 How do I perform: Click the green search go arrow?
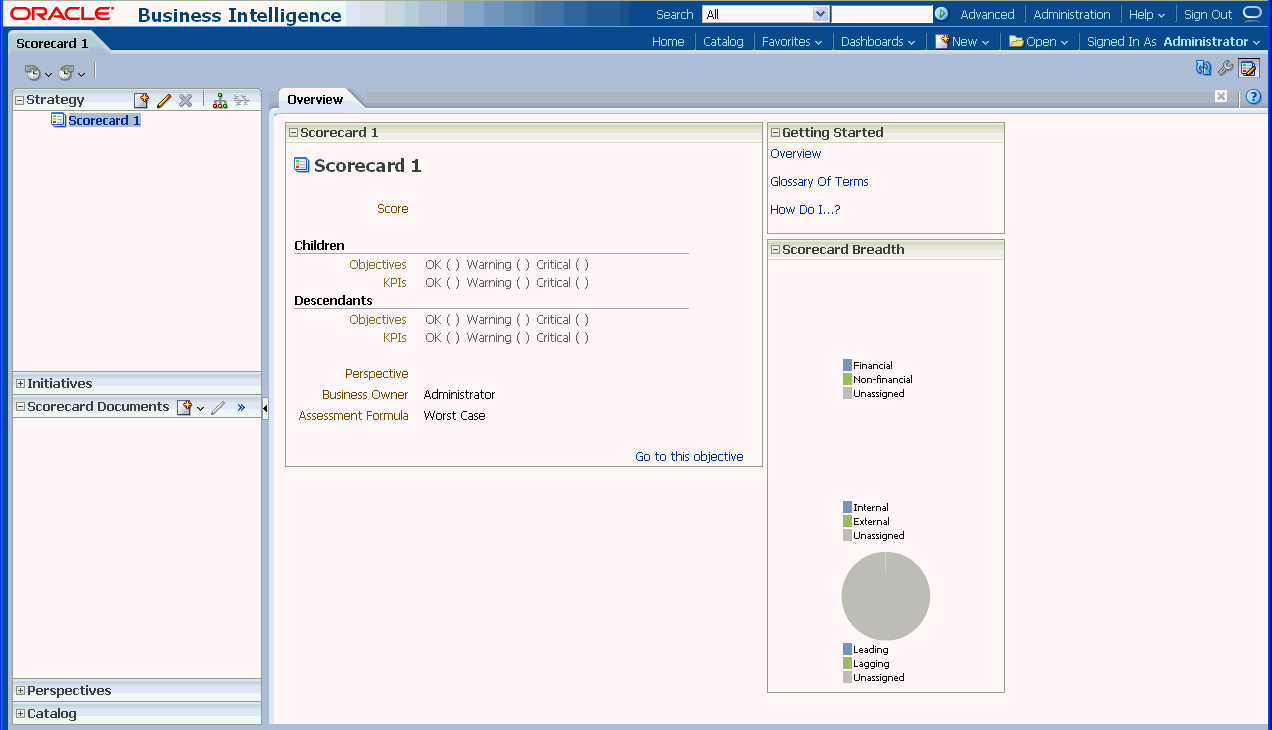(x=941, y=14)
